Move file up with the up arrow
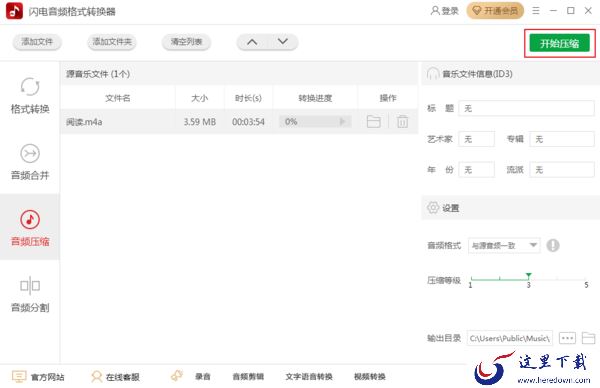Viewport: 600px width, 388px height. (x=252, y=42)
